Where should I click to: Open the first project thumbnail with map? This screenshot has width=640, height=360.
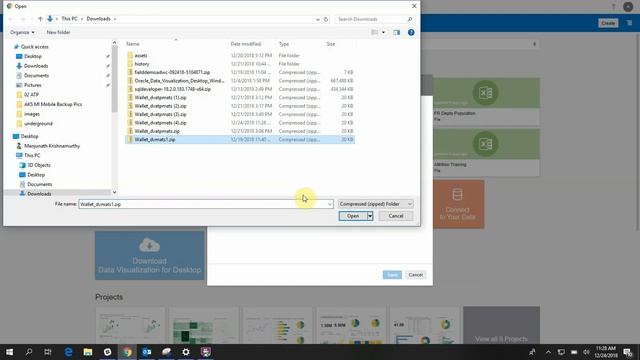tap(130, 325)
